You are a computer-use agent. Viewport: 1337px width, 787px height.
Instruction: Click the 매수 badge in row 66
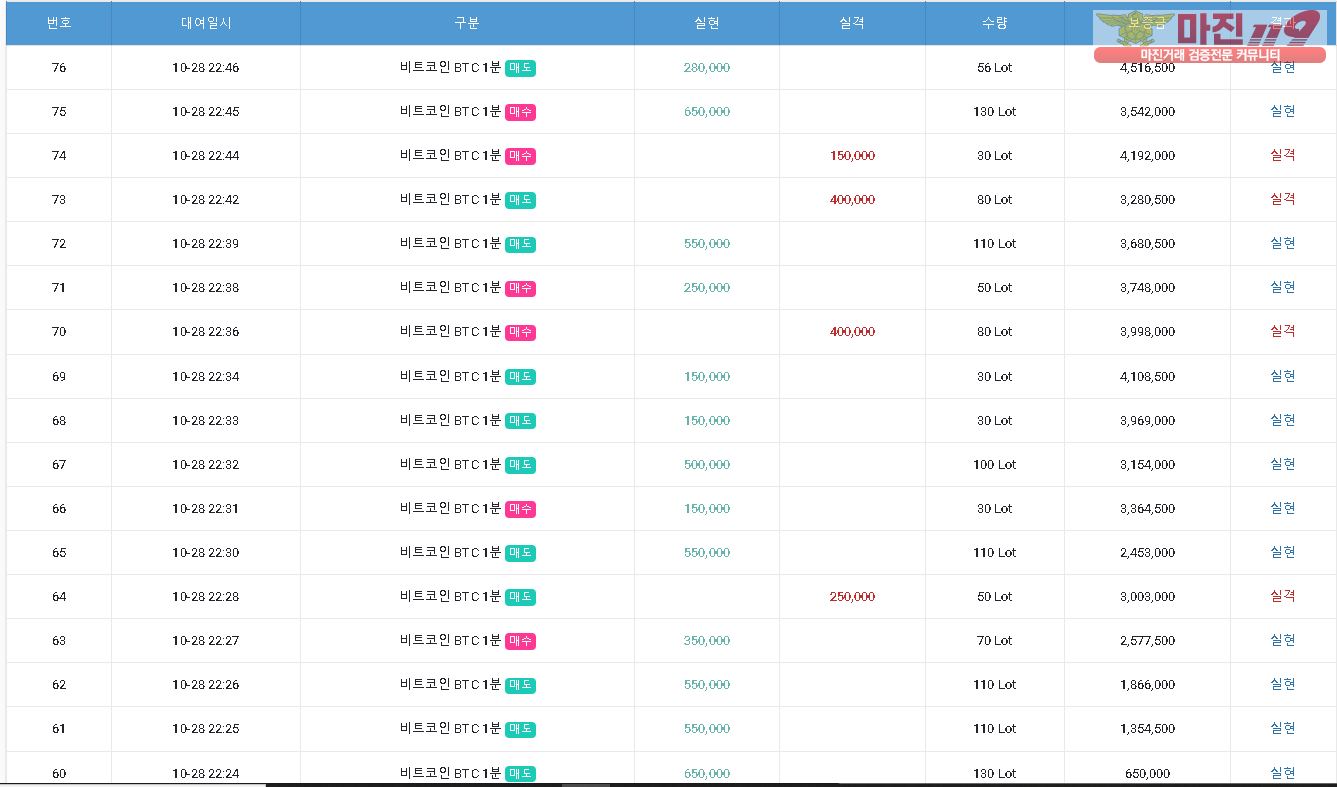pyautogui.click(x=520, y=509)
